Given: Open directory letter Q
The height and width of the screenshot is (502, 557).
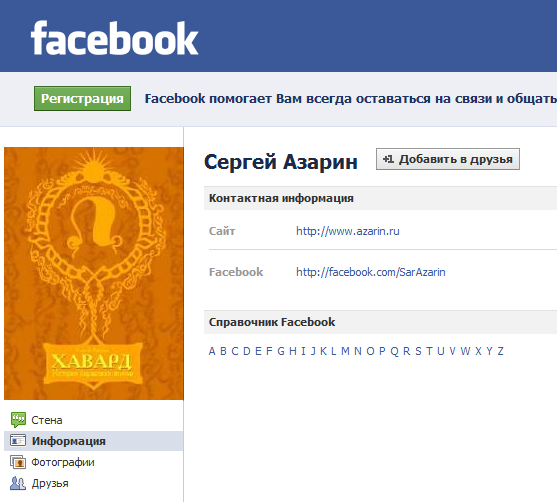Looking at the screenshot, I should tap(394, 351).
